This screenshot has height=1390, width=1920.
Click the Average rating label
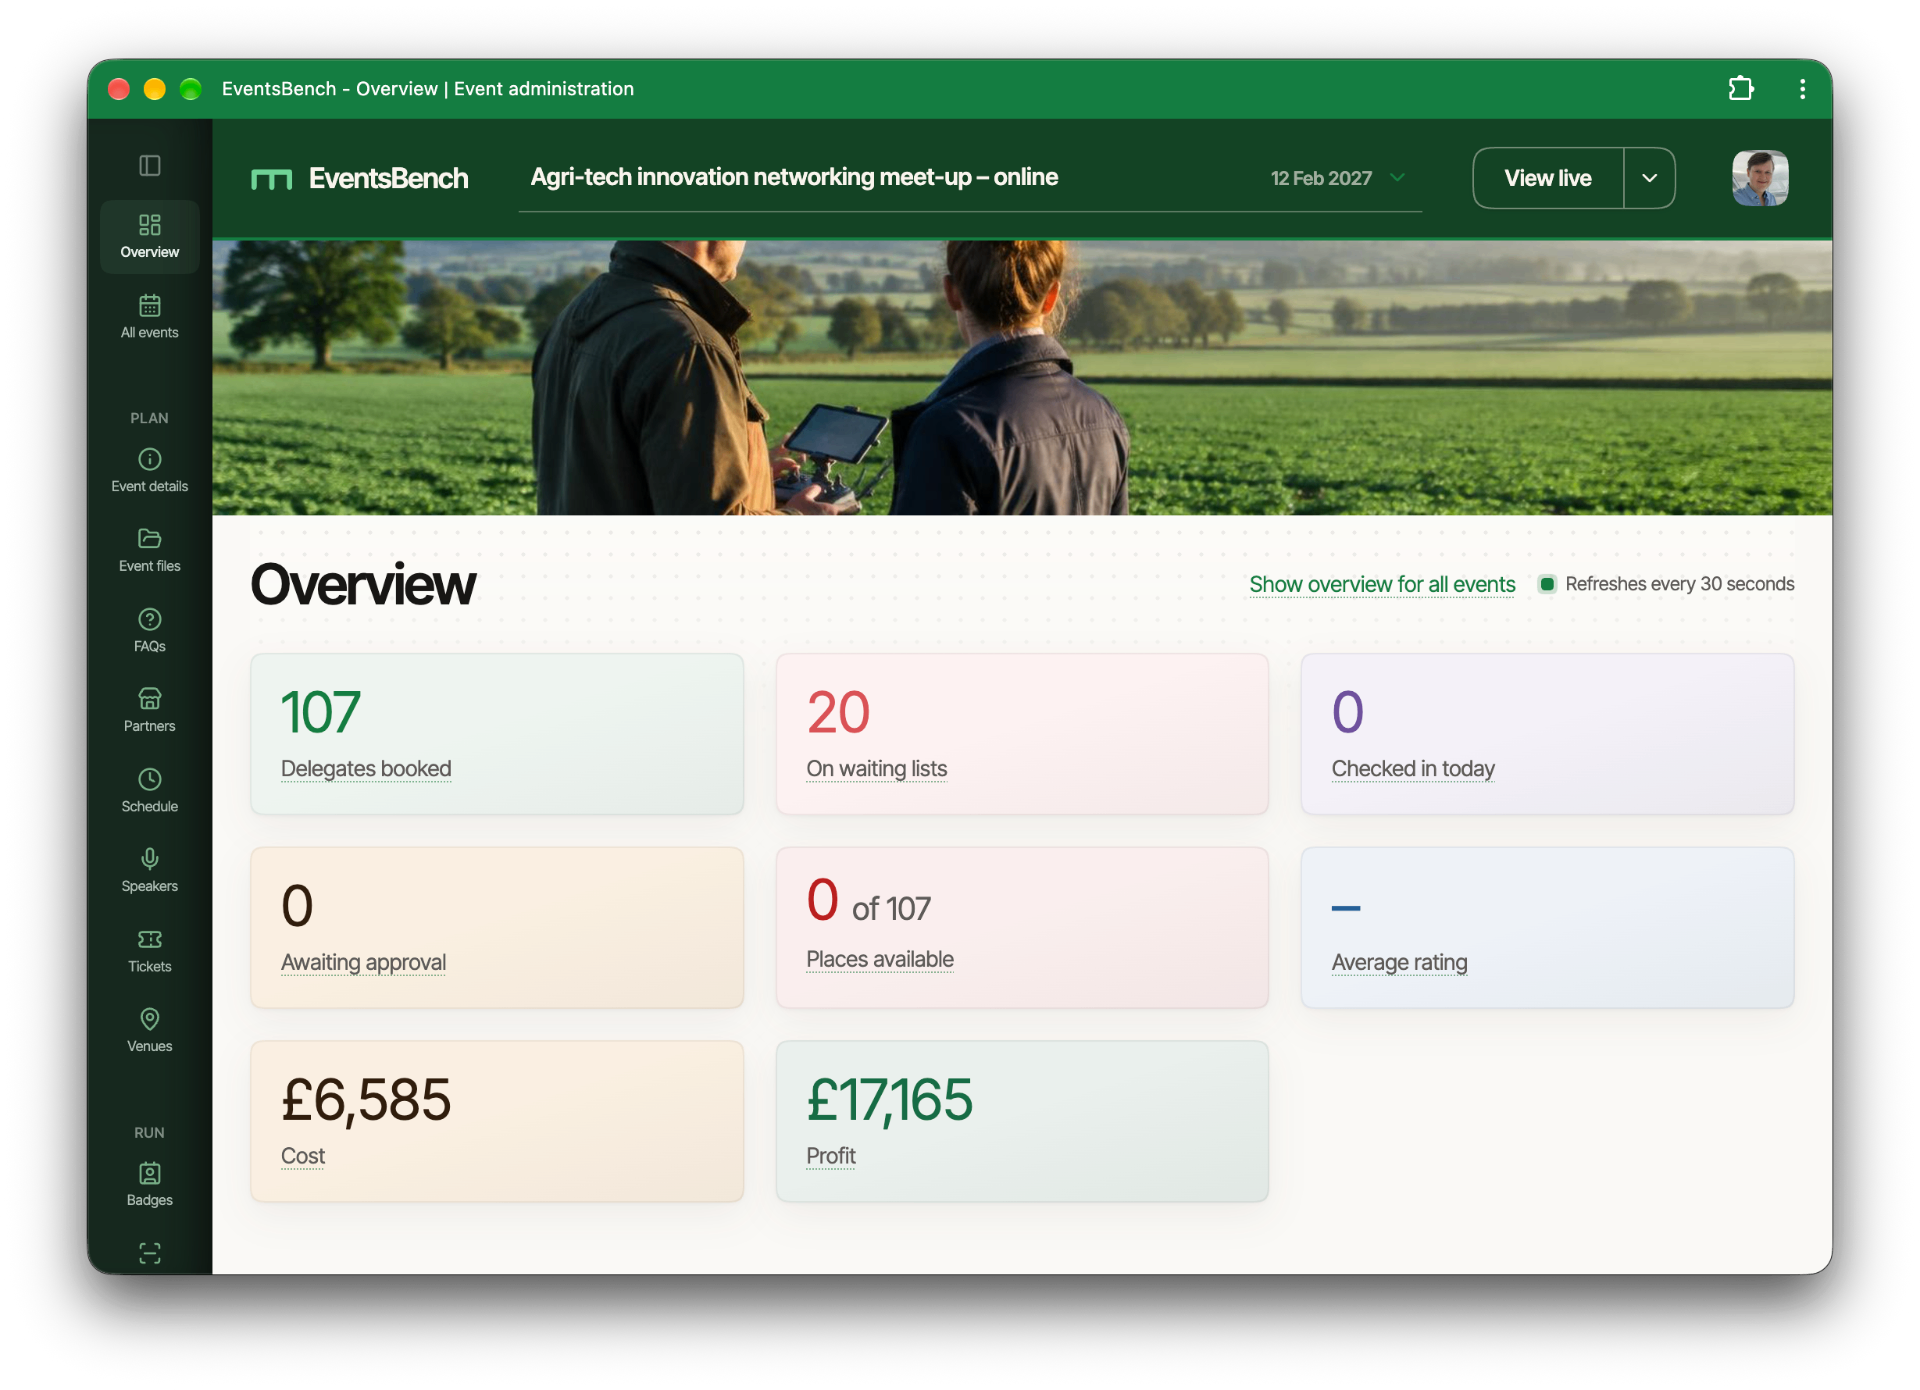click(x=1399, y=962)
